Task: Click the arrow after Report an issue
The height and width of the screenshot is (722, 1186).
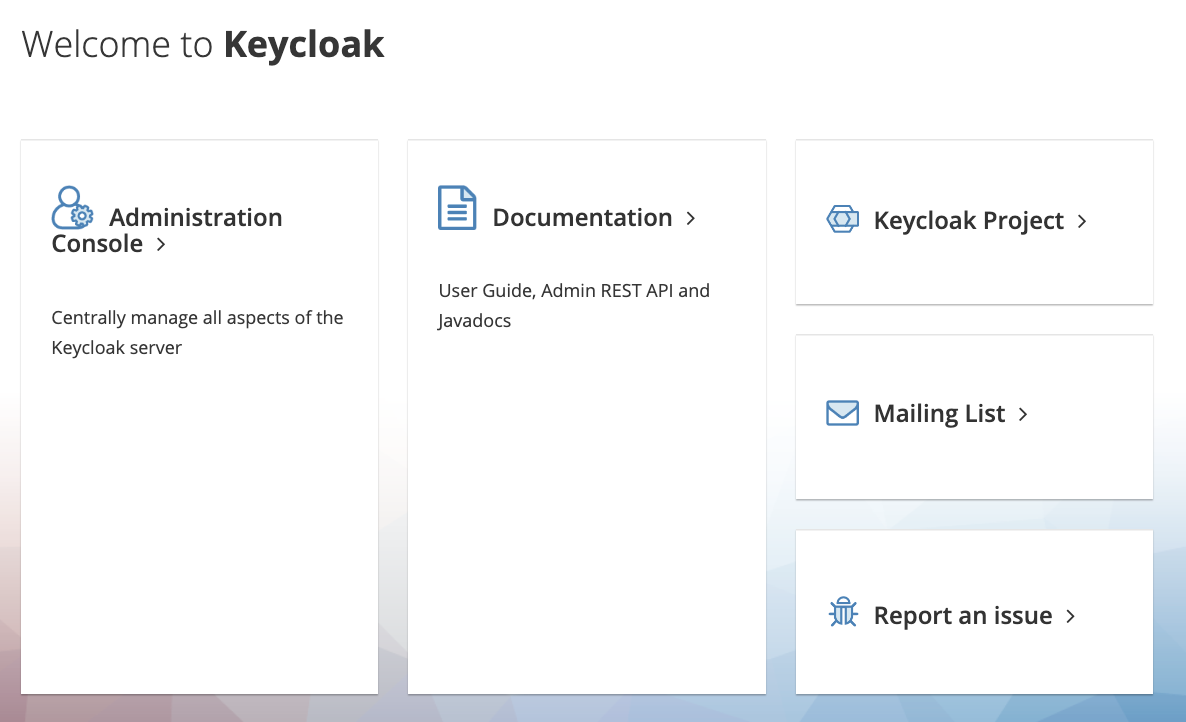Action: (1070, 616)
